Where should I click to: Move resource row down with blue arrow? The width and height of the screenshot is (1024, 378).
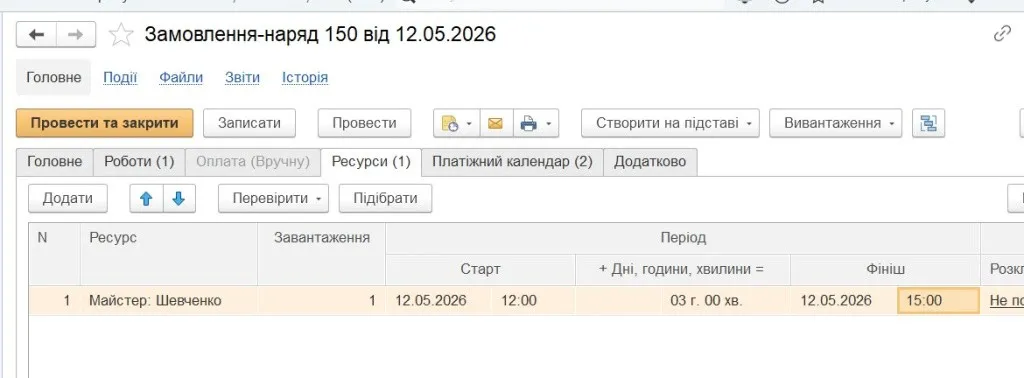click(x=179, y=198)
